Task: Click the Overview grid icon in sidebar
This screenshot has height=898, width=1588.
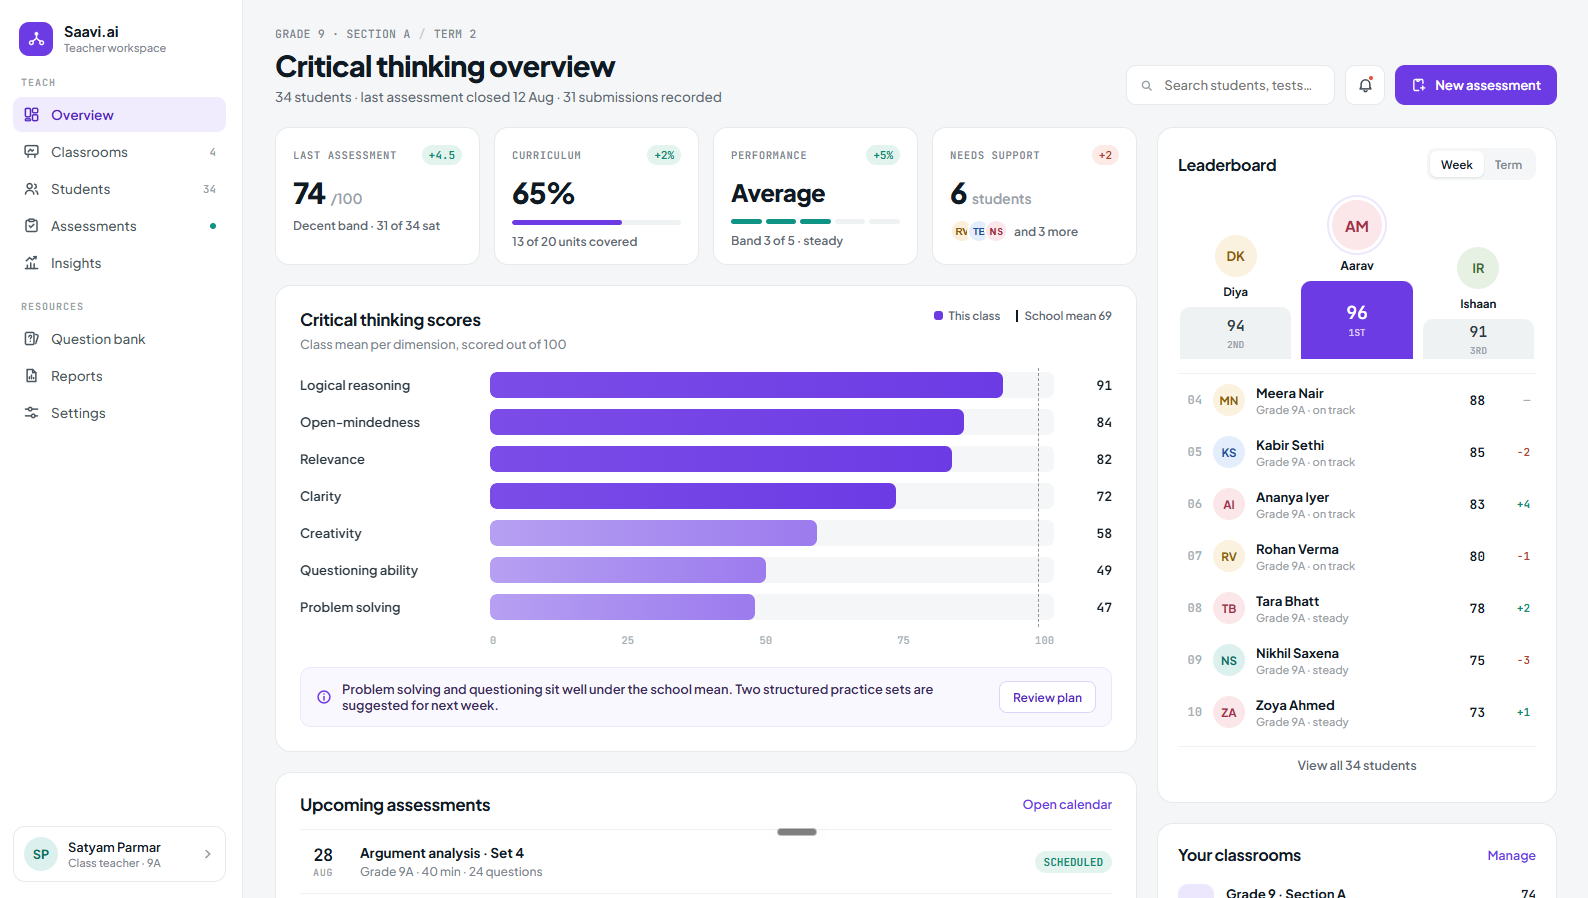Action: click(x=32, y=115)
